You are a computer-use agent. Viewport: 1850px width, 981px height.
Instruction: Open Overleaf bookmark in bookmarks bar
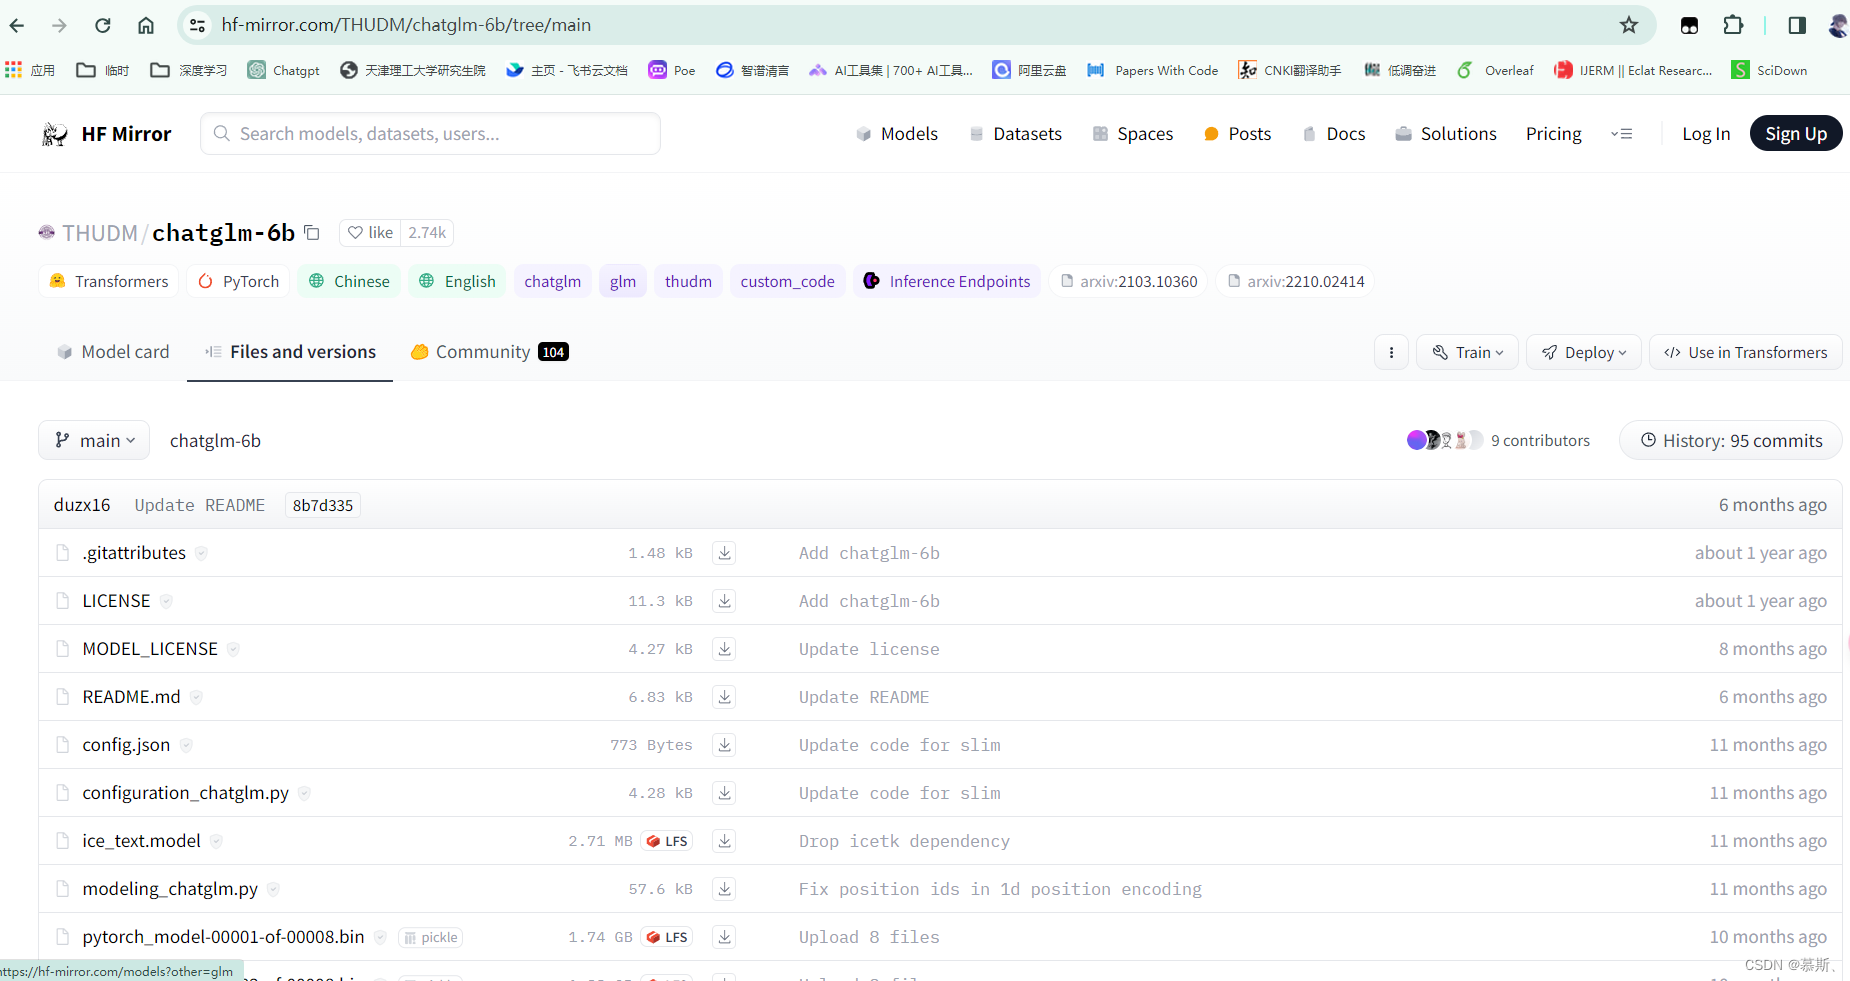1495,70
